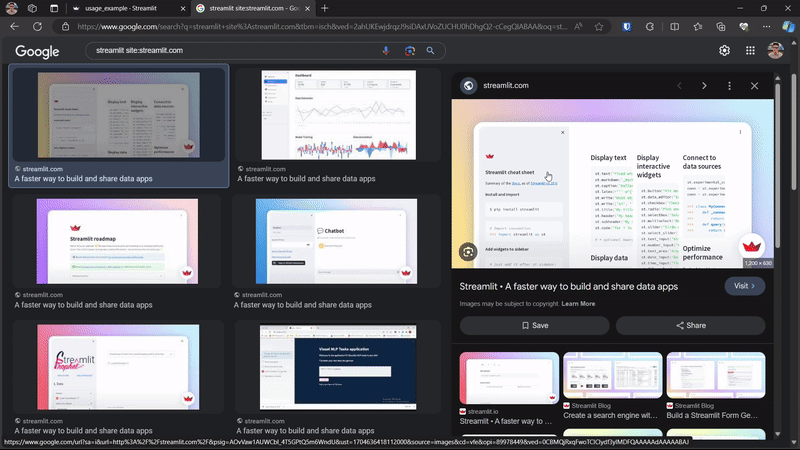800x450 pixels.
Task: Open Google Lens image search
Action: tap(409, 50)
